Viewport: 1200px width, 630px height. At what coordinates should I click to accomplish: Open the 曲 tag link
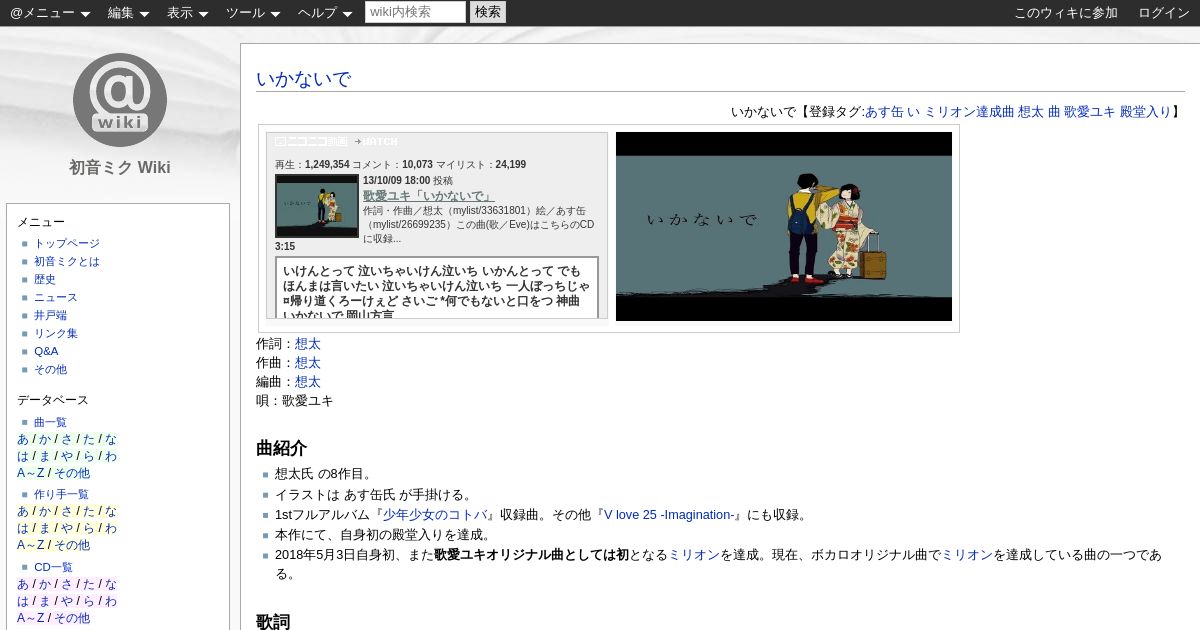click(1053, 112)
